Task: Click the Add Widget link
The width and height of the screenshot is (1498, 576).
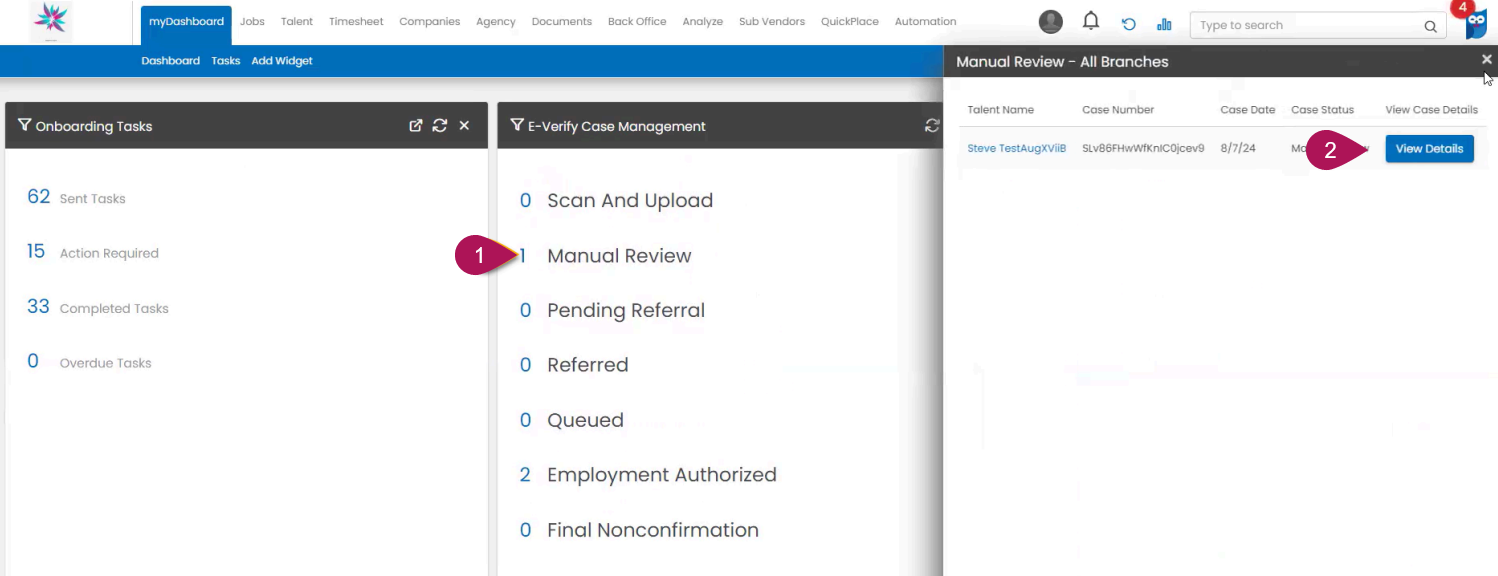Action: (x=282, y=61)
